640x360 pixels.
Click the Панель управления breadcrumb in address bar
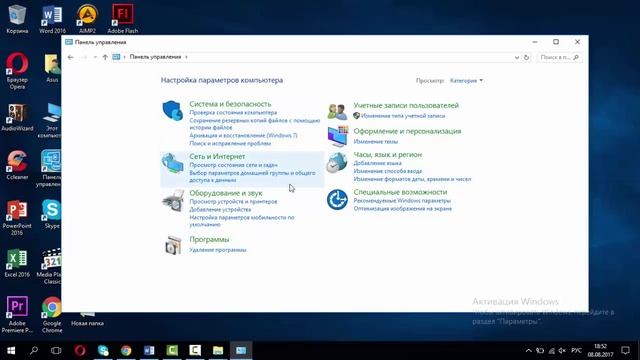[155, 57]
